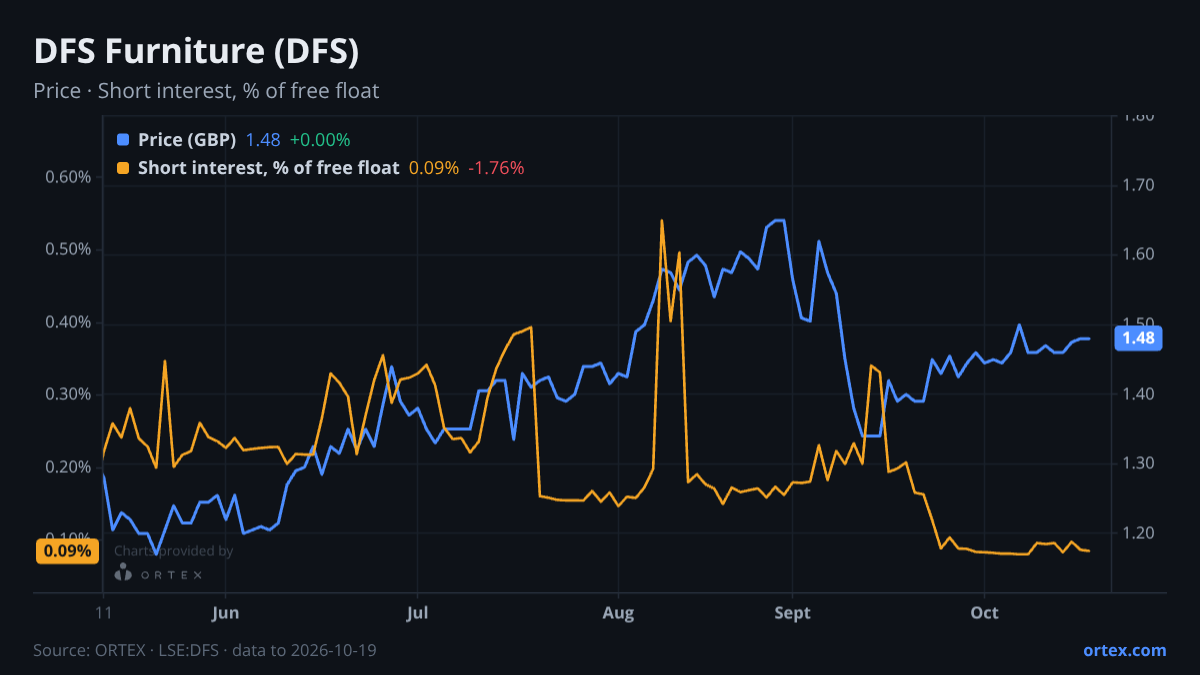The width and height of the screenshot is (1200, 675).
Task: Click the source text 'Source: ORTEX · LSE:DFS'
Action: 126,650
